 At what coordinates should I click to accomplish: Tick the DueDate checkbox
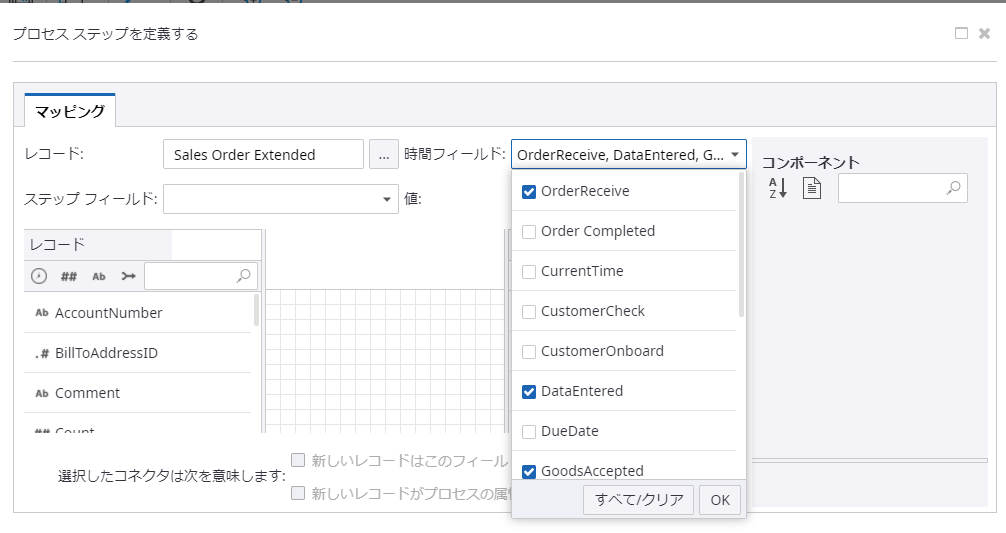click(529, 431)
